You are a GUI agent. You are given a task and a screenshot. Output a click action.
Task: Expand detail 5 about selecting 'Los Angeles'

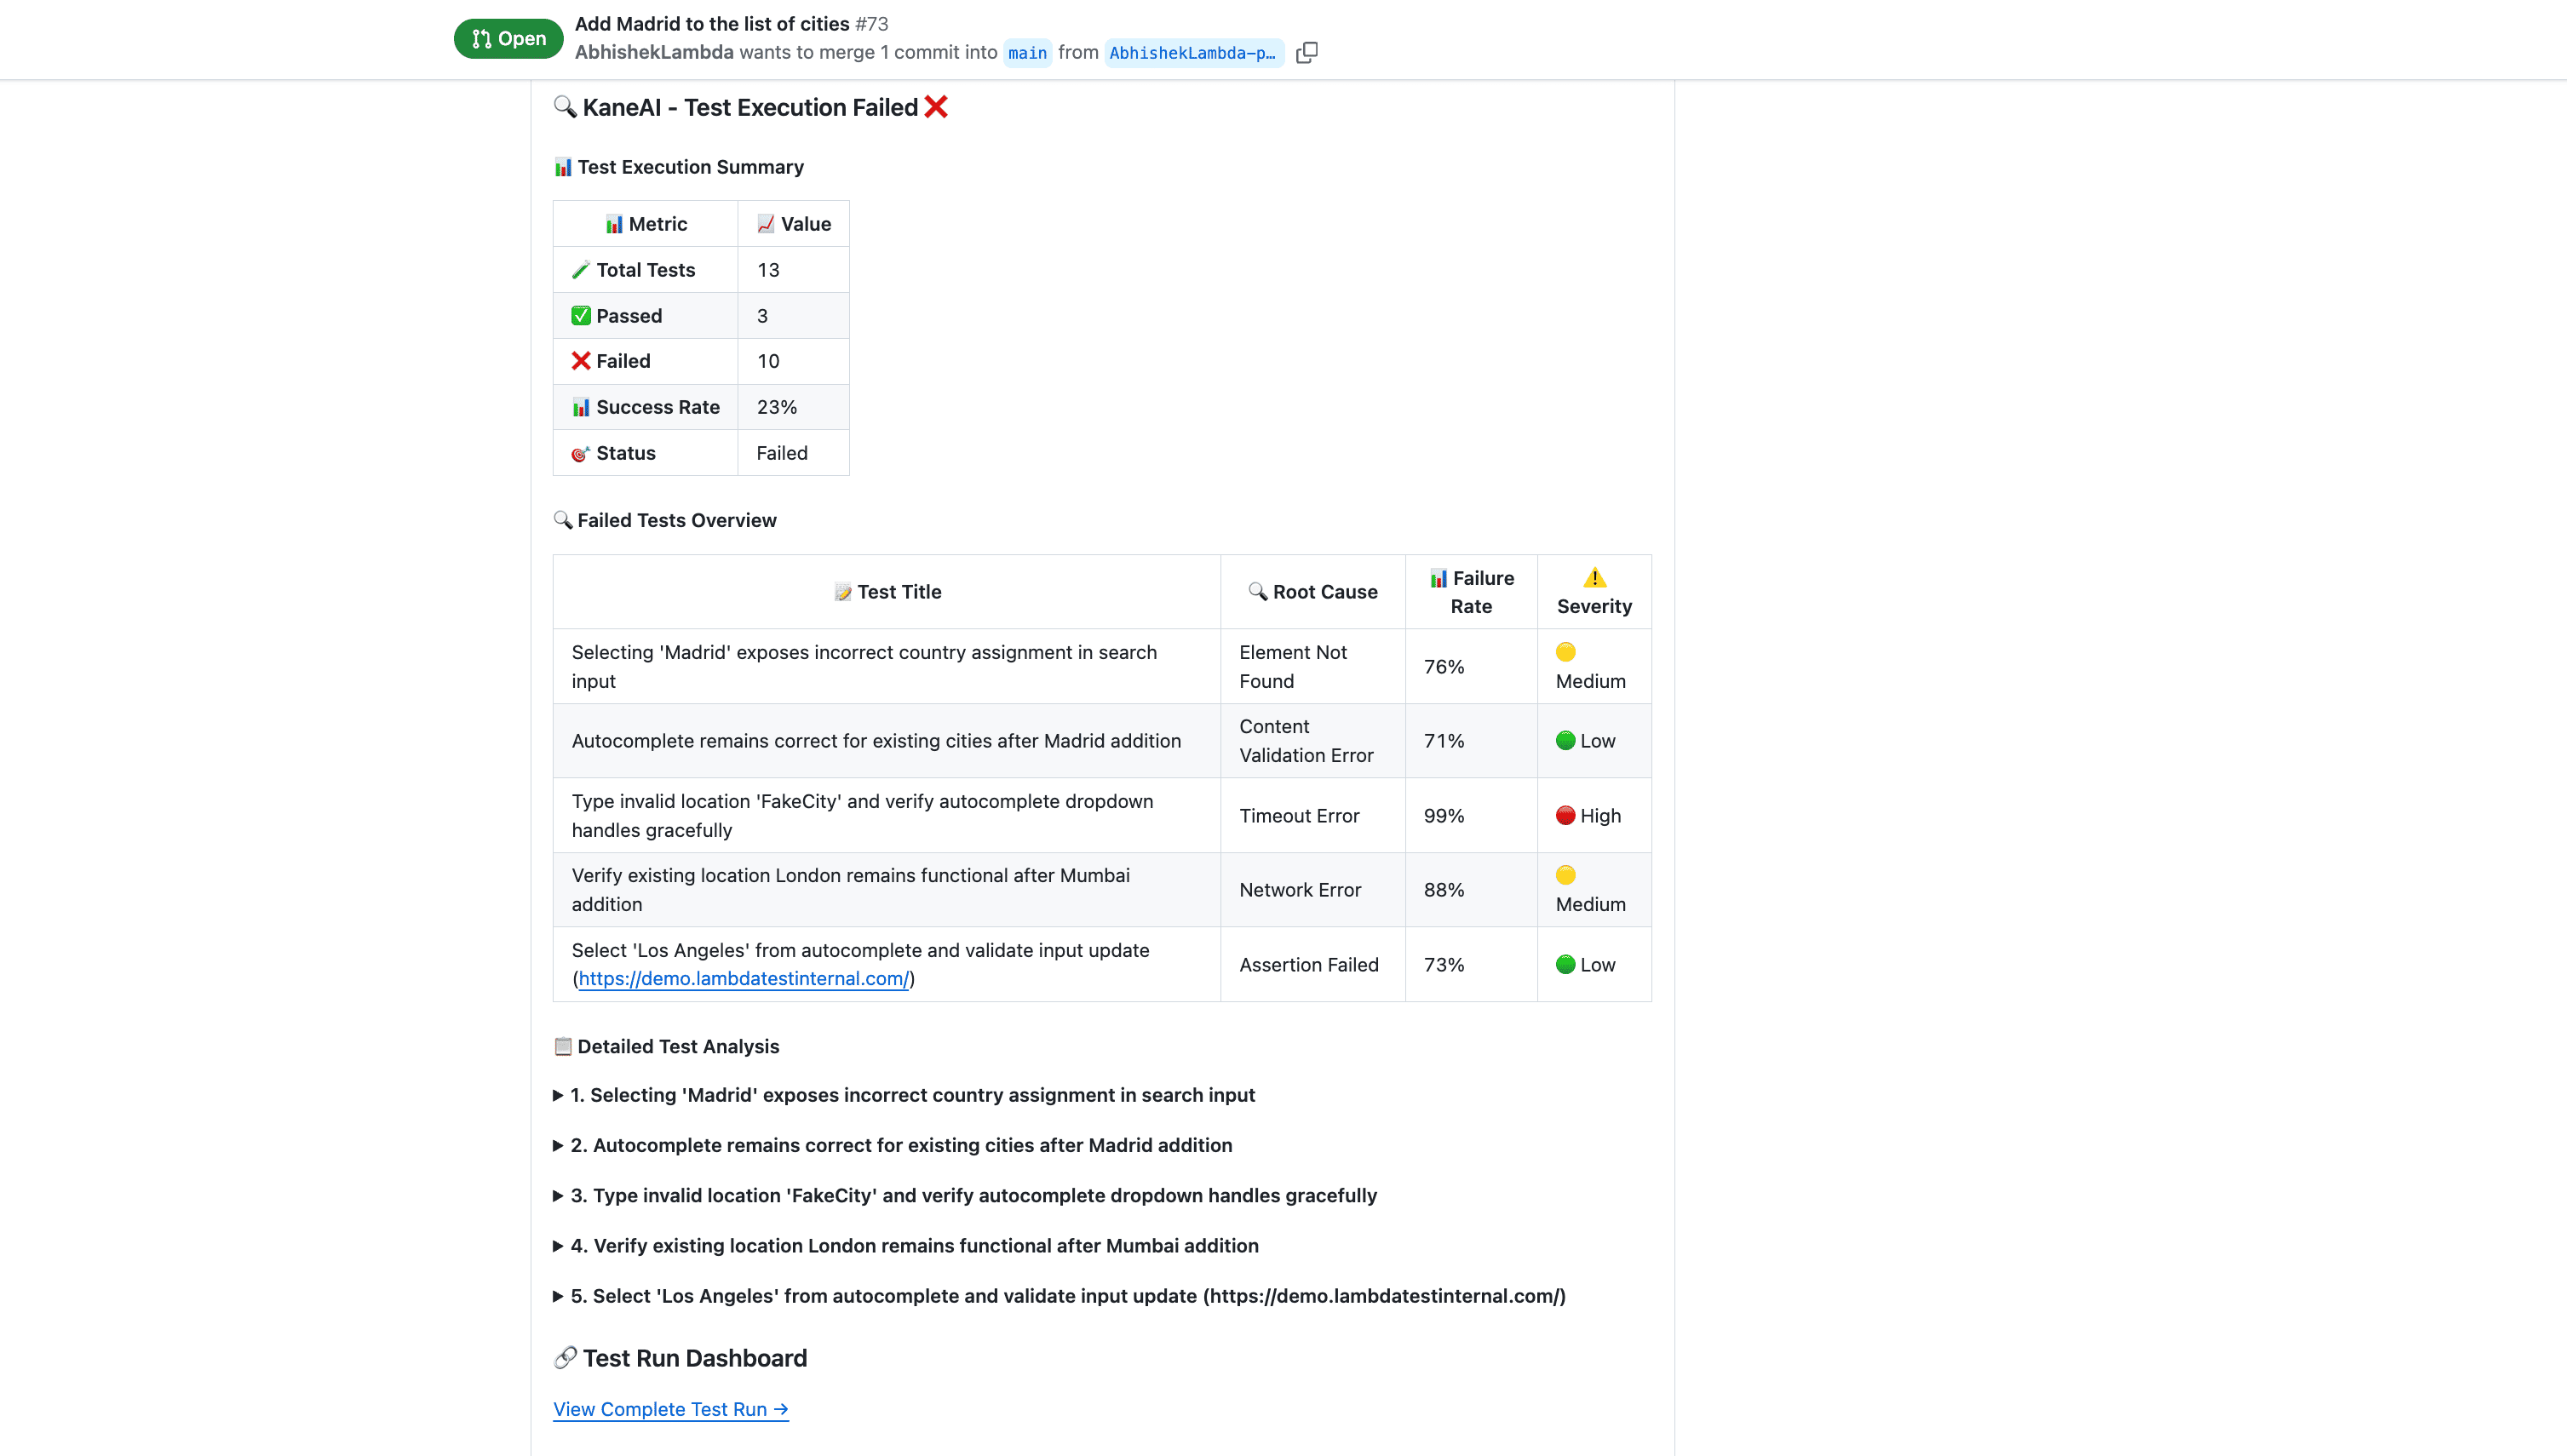[1067, 1296]
